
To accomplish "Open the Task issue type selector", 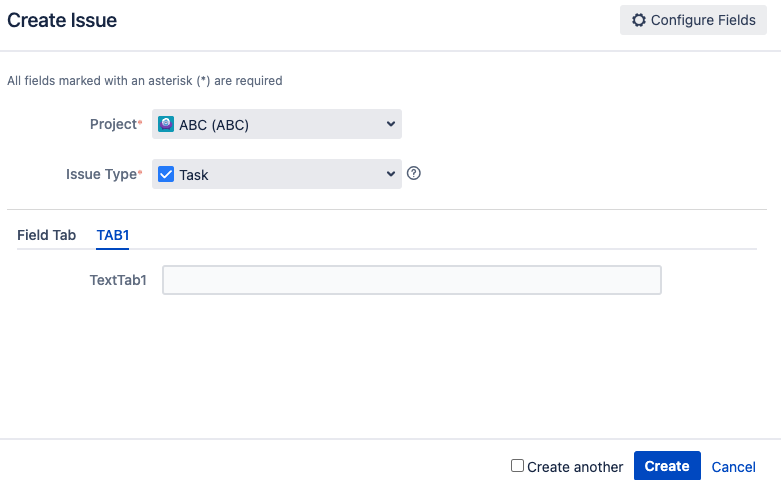I will [277, 174].
